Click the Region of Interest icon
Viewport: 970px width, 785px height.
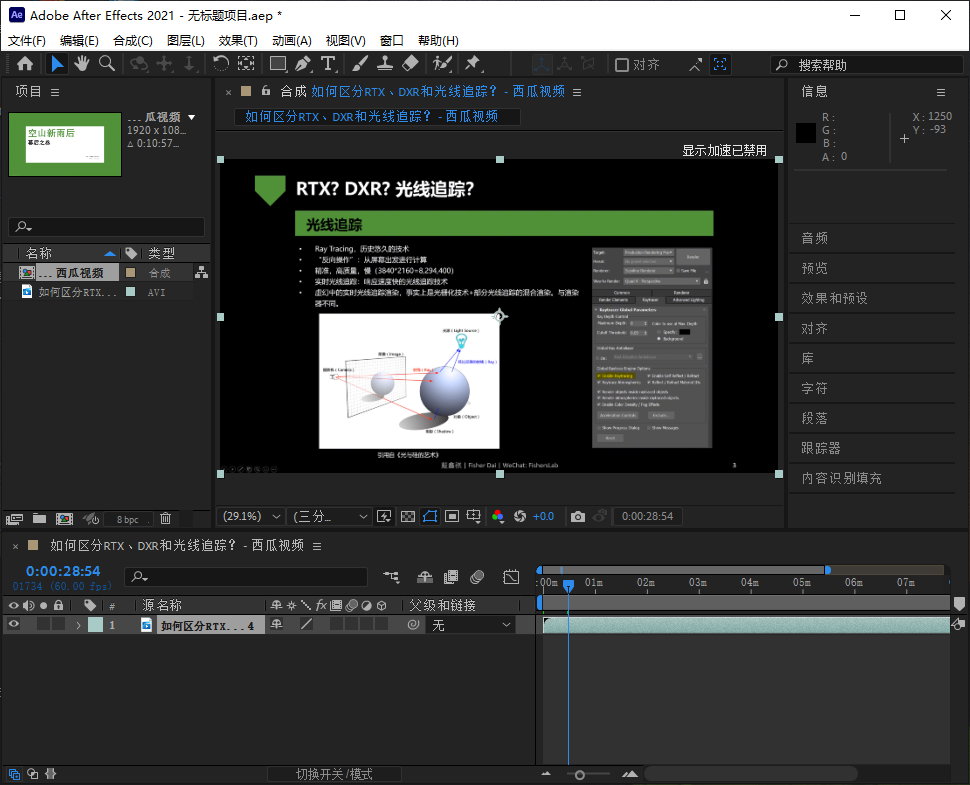coord(452,517)
